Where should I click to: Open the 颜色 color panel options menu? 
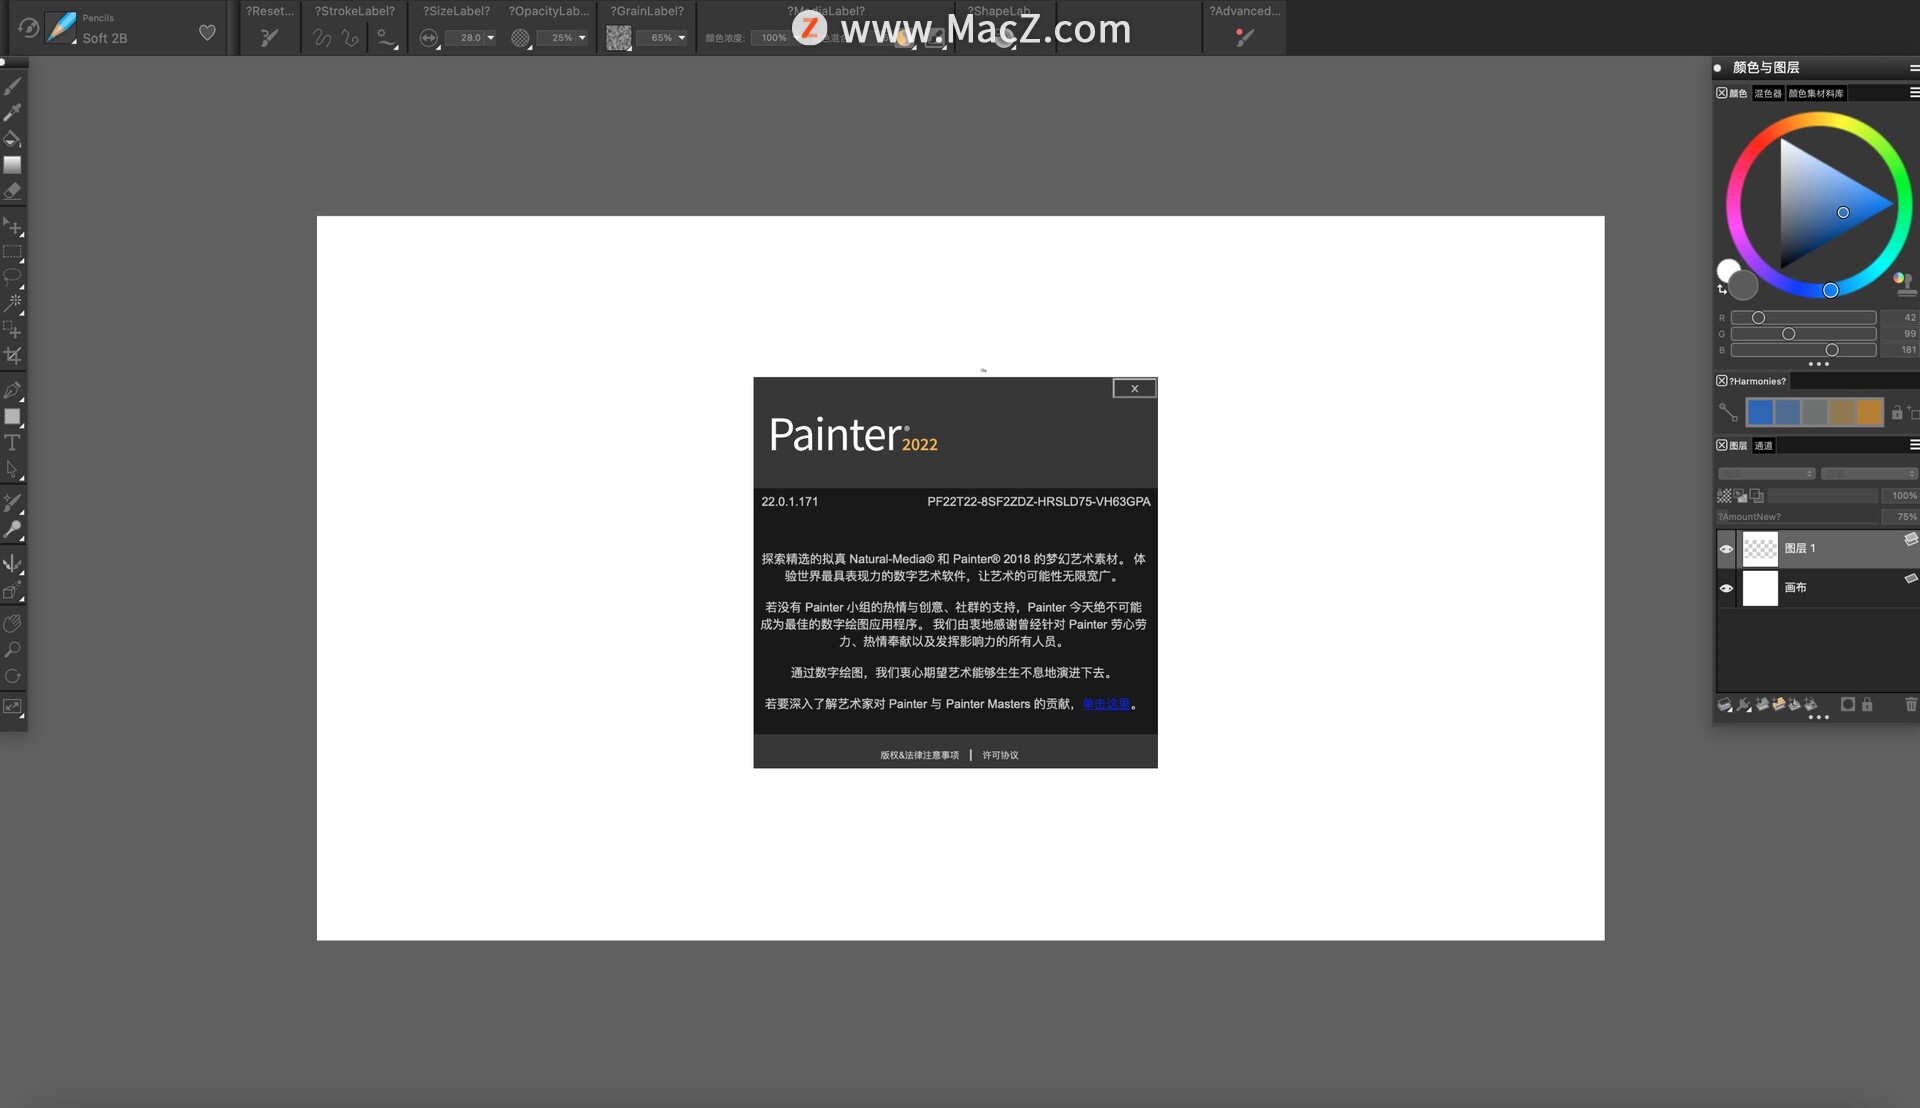point(1914,93)
